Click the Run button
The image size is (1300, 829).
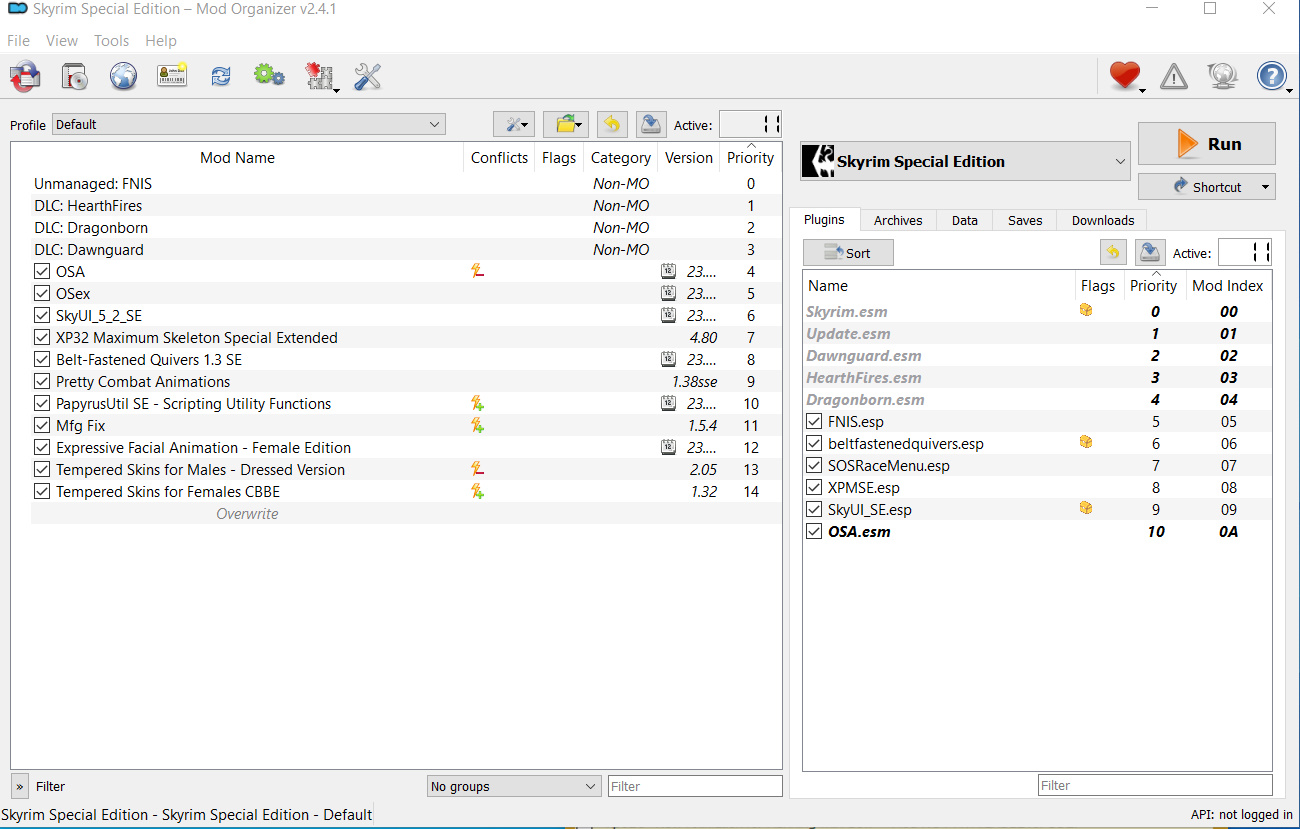(1207, 143)
